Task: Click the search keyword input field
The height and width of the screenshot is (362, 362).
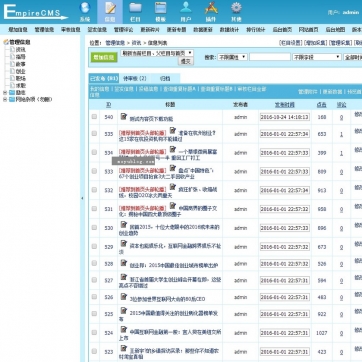Action: pyautogui.click(x=270, y=57)
